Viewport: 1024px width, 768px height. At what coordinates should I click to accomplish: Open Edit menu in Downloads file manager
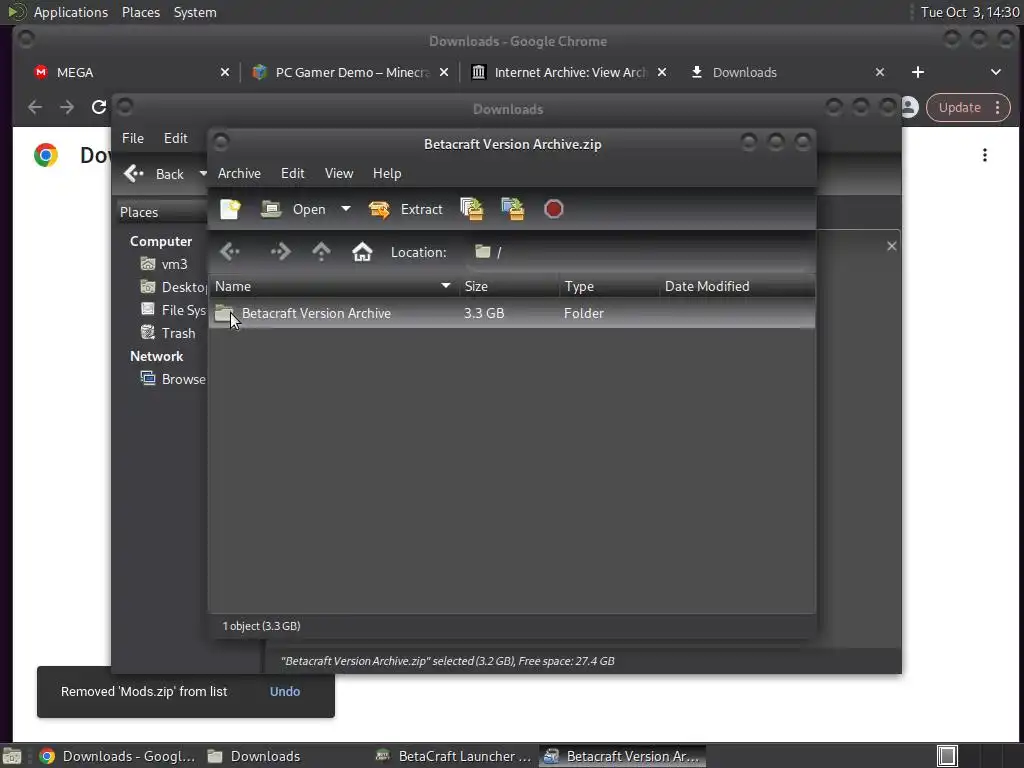(175, 138)
